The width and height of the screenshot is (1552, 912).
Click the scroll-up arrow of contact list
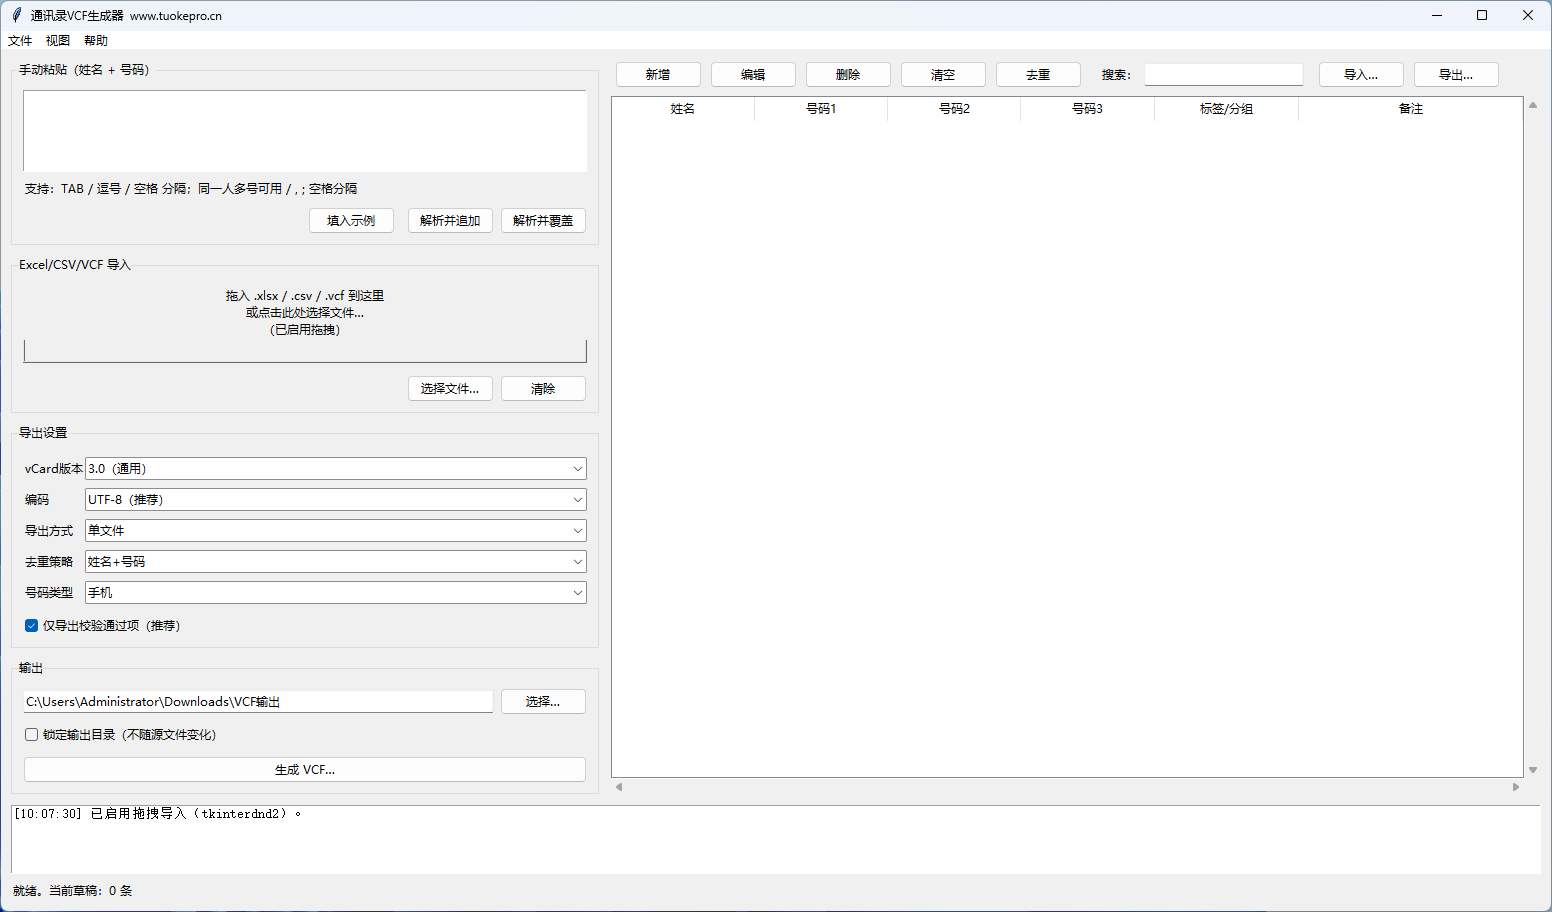coord(1532,105)
